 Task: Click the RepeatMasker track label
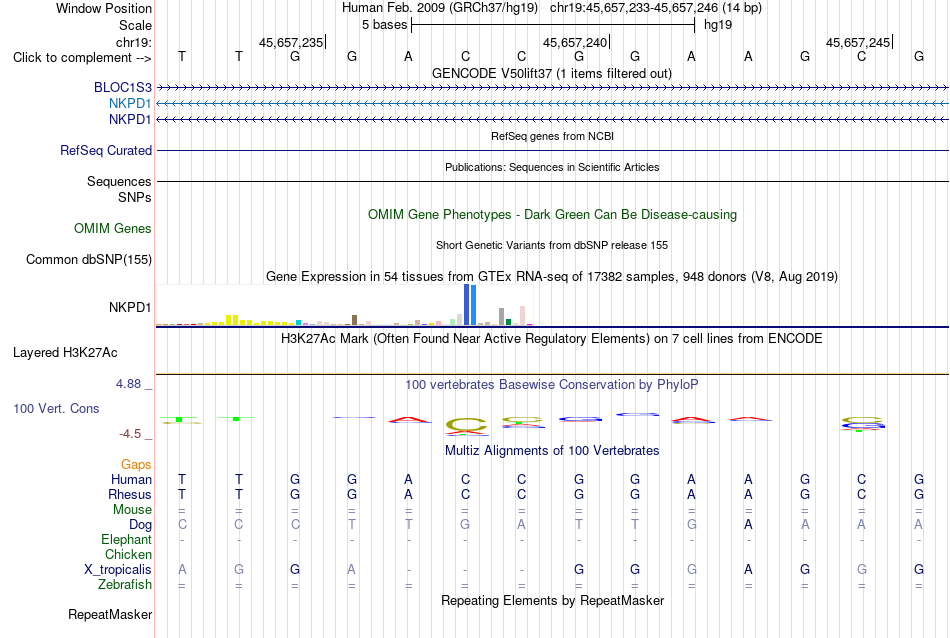[x=110, y=614]
